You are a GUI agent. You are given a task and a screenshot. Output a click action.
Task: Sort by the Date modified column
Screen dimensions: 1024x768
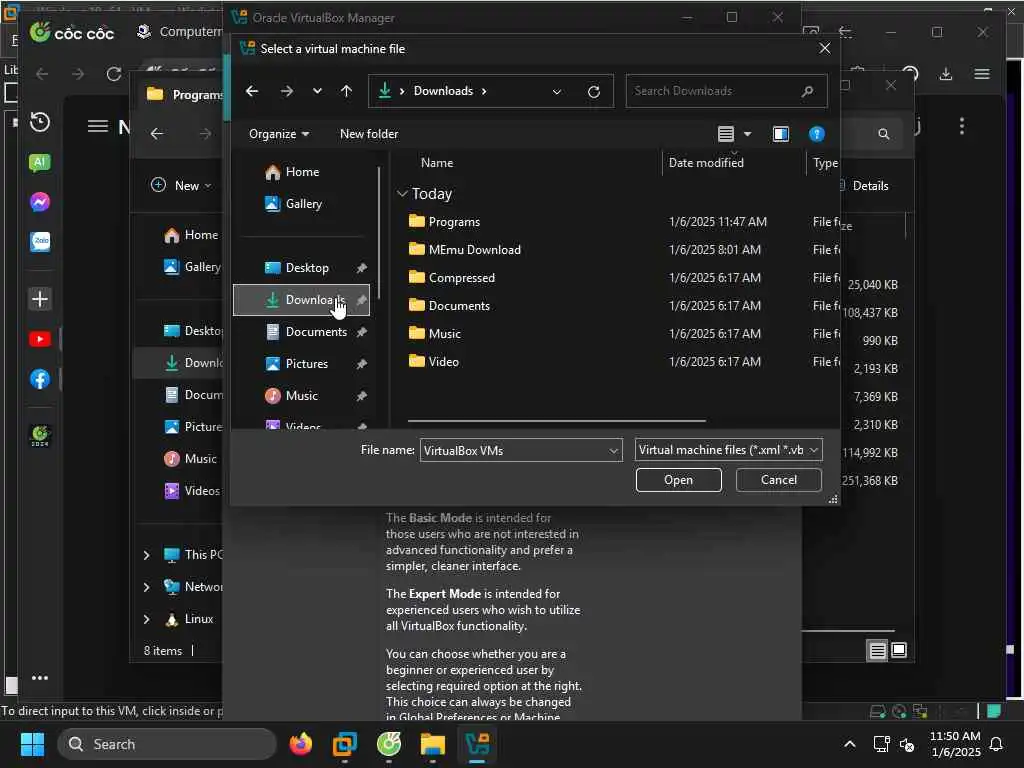pos(706,163)
